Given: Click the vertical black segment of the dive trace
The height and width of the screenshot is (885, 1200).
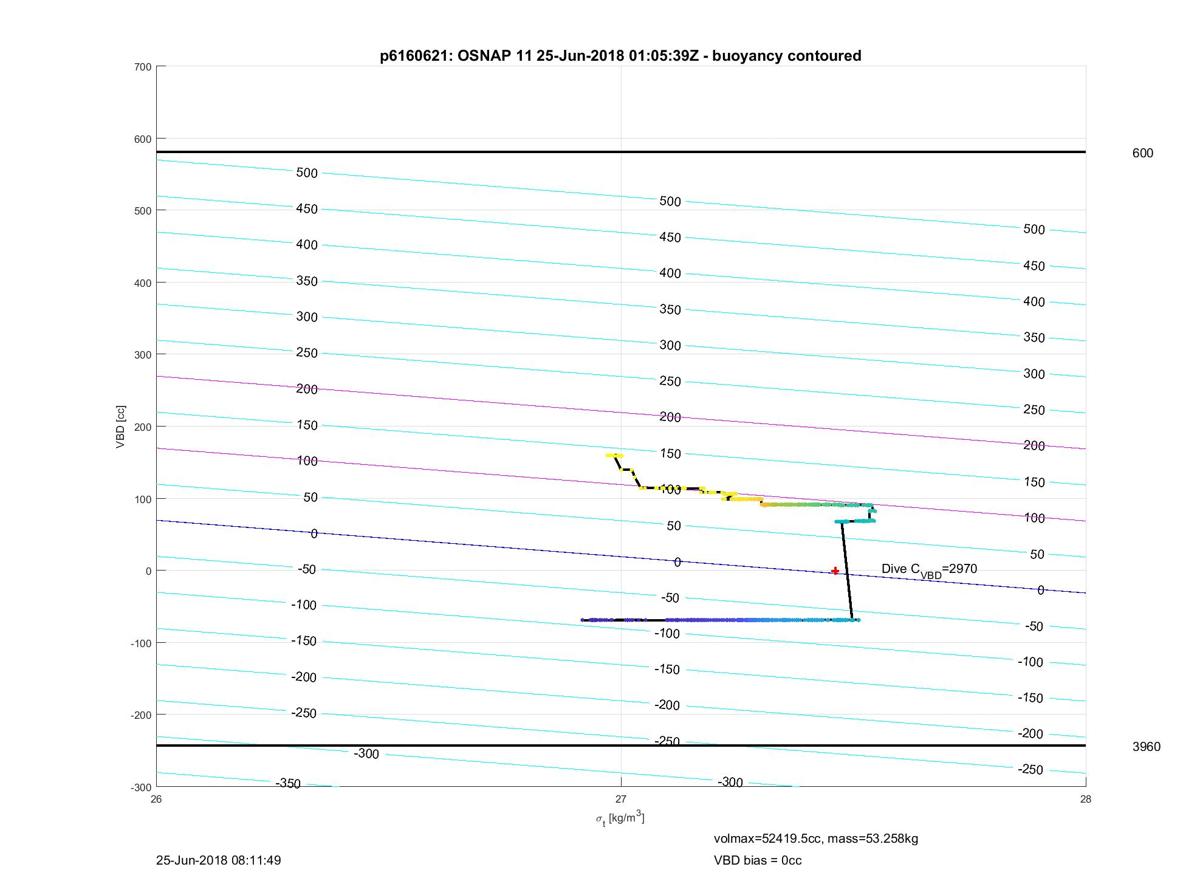Looking at the screenshot, I should coord(847,570).
